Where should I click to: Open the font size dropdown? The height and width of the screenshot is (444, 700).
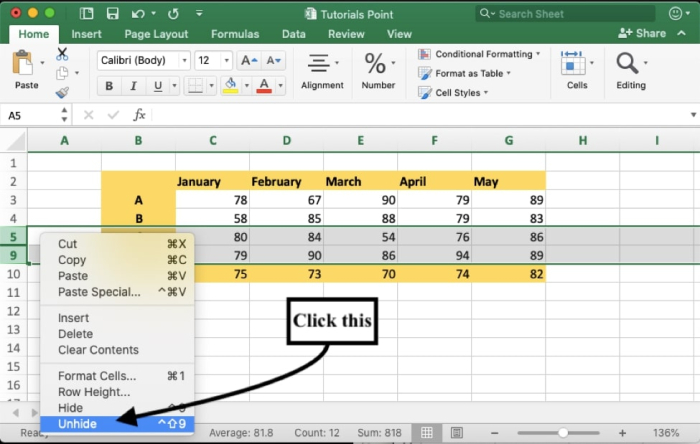pos(227,60)
